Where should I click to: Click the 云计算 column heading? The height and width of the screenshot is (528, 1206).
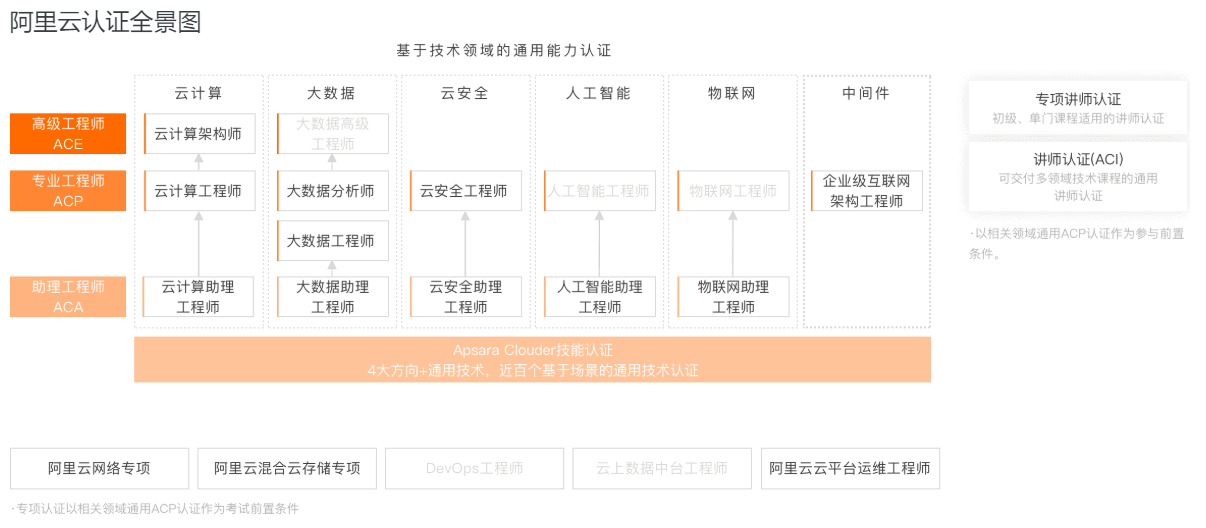[199, 93]
